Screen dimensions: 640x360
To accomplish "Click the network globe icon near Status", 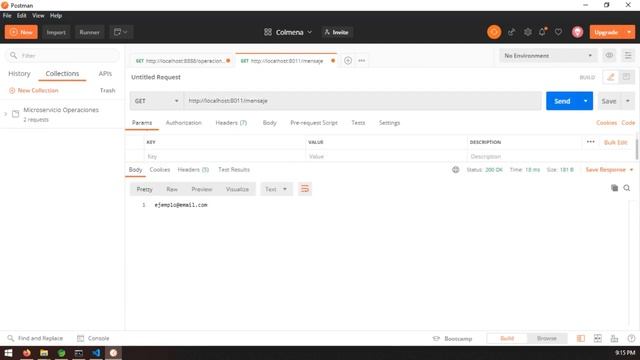I will coord(456,169).
